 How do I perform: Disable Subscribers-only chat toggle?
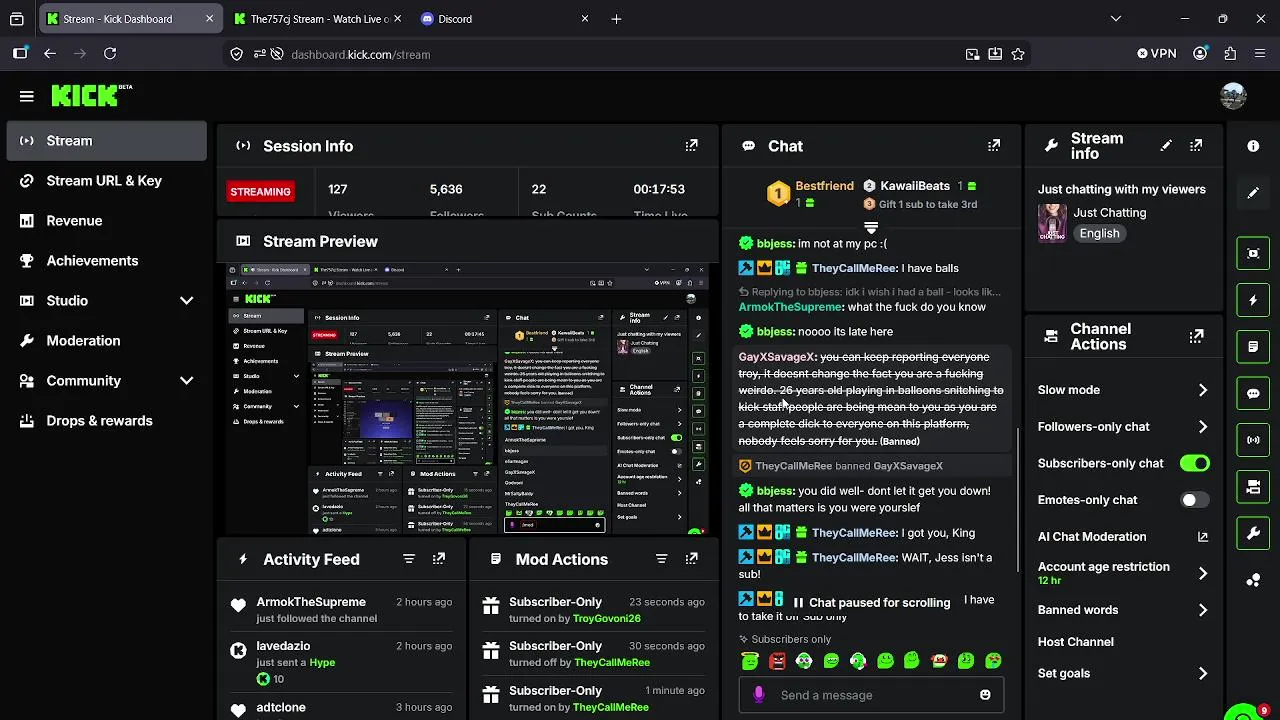(x=1194, y=463)
